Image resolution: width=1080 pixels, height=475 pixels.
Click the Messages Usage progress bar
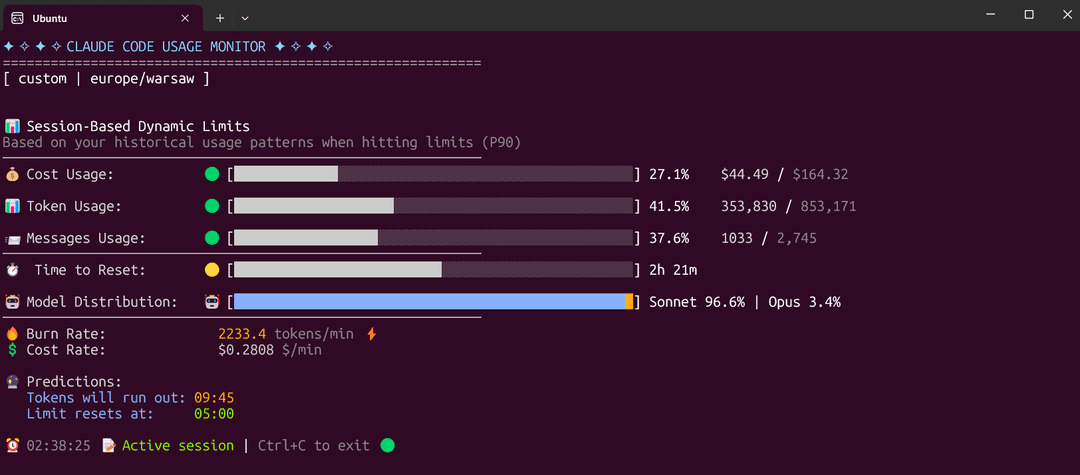[x=434, y=238]
